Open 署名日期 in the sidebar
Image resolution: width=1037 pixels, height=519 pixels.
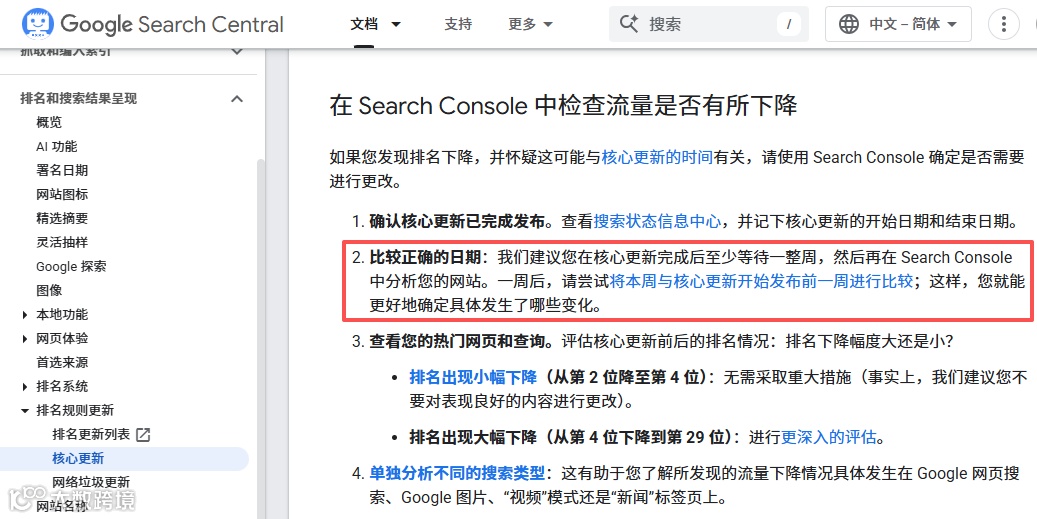[62, 170]
